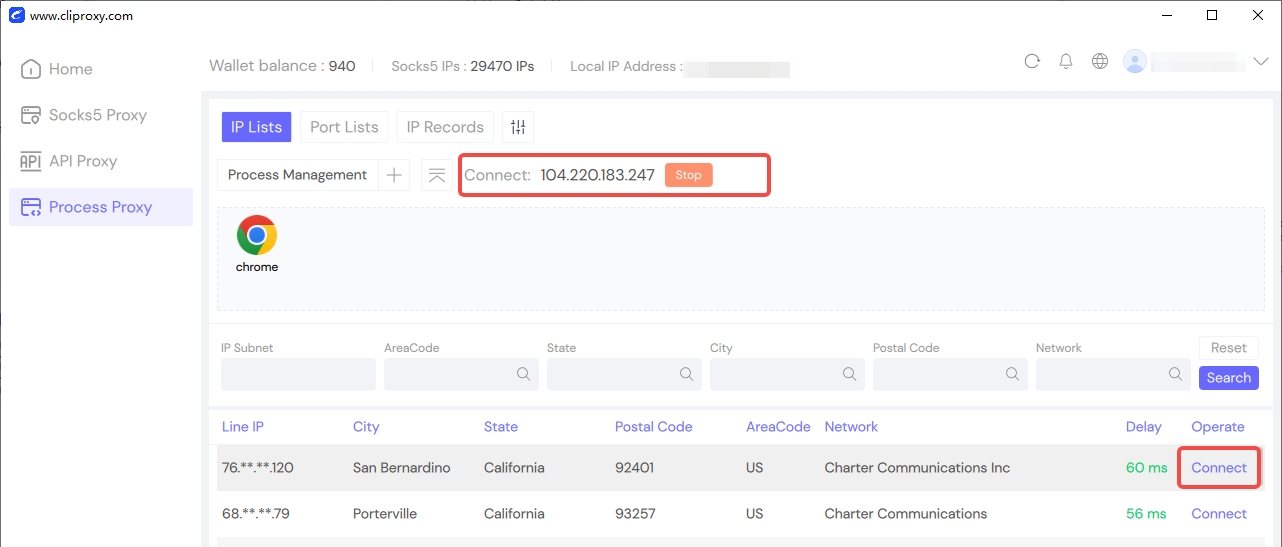Screen dimensions: 1282x547
Task: Switch to the IP Records tab
Action: coord(445,127)
